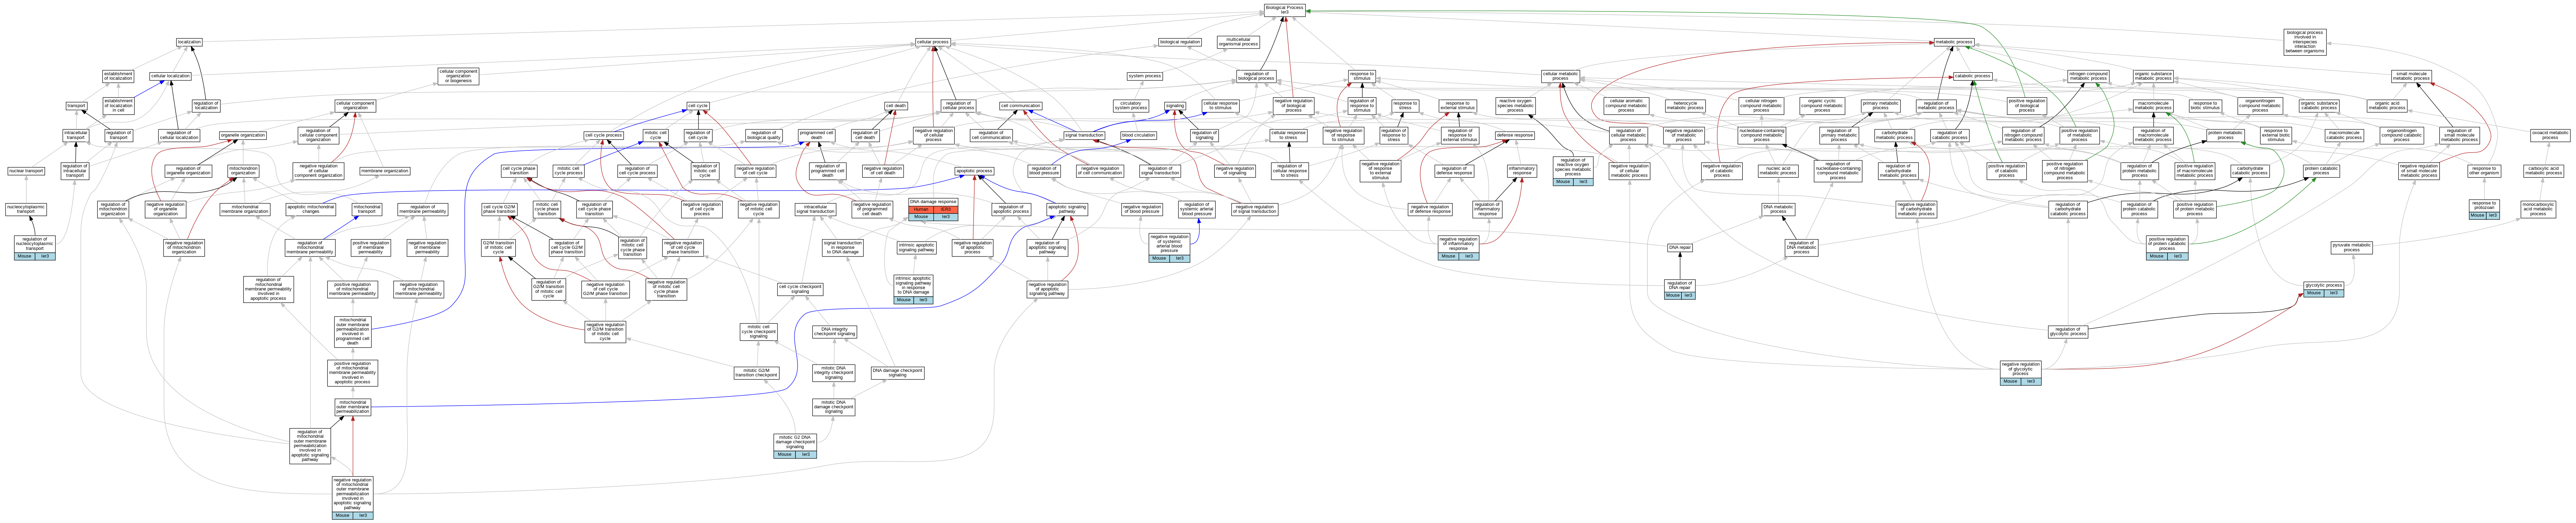The width and height of the screenshot is (2576, 523).
Task: Select the 'membrane organization' node
Action: 385,171
